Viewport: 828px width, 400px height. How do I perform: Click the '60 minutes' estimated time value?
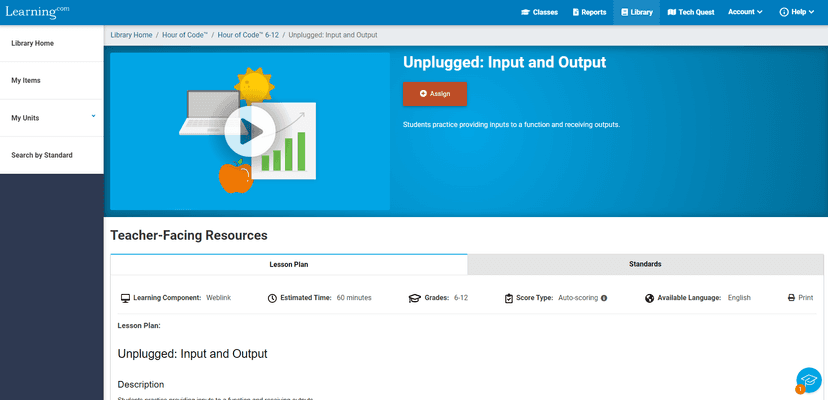pos(354,298)
